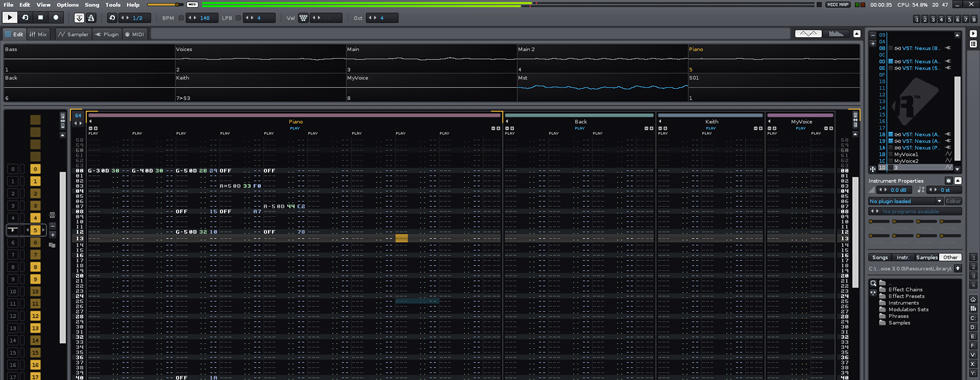
Task: Open the MIDI tab
Action: point(134,34)
